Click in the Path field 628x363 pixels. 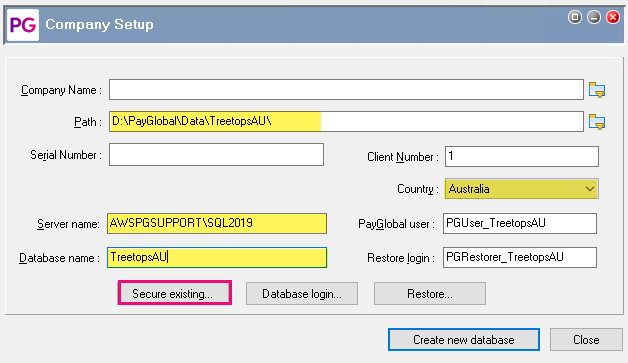[x=346, y=121]
